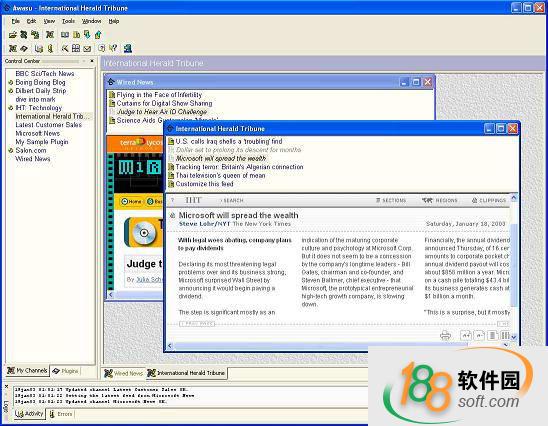Switch to the Plugins tab
This screenshot has height=426, width=548.
click(x=66, y=371)
